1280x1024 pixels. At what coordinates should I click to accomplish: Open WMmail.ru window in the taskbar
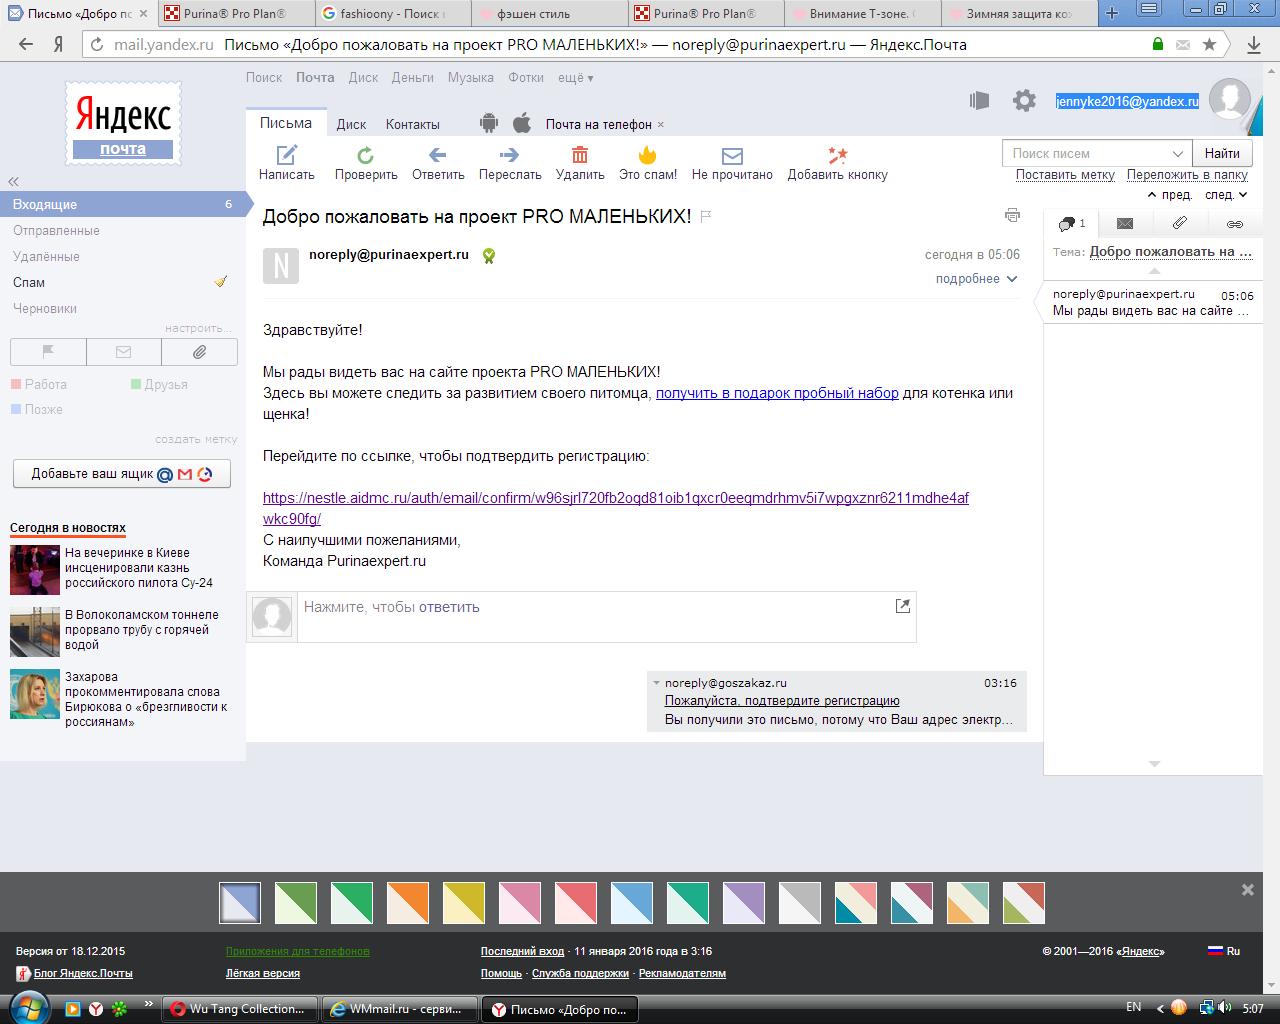(x=400, y=1009)
